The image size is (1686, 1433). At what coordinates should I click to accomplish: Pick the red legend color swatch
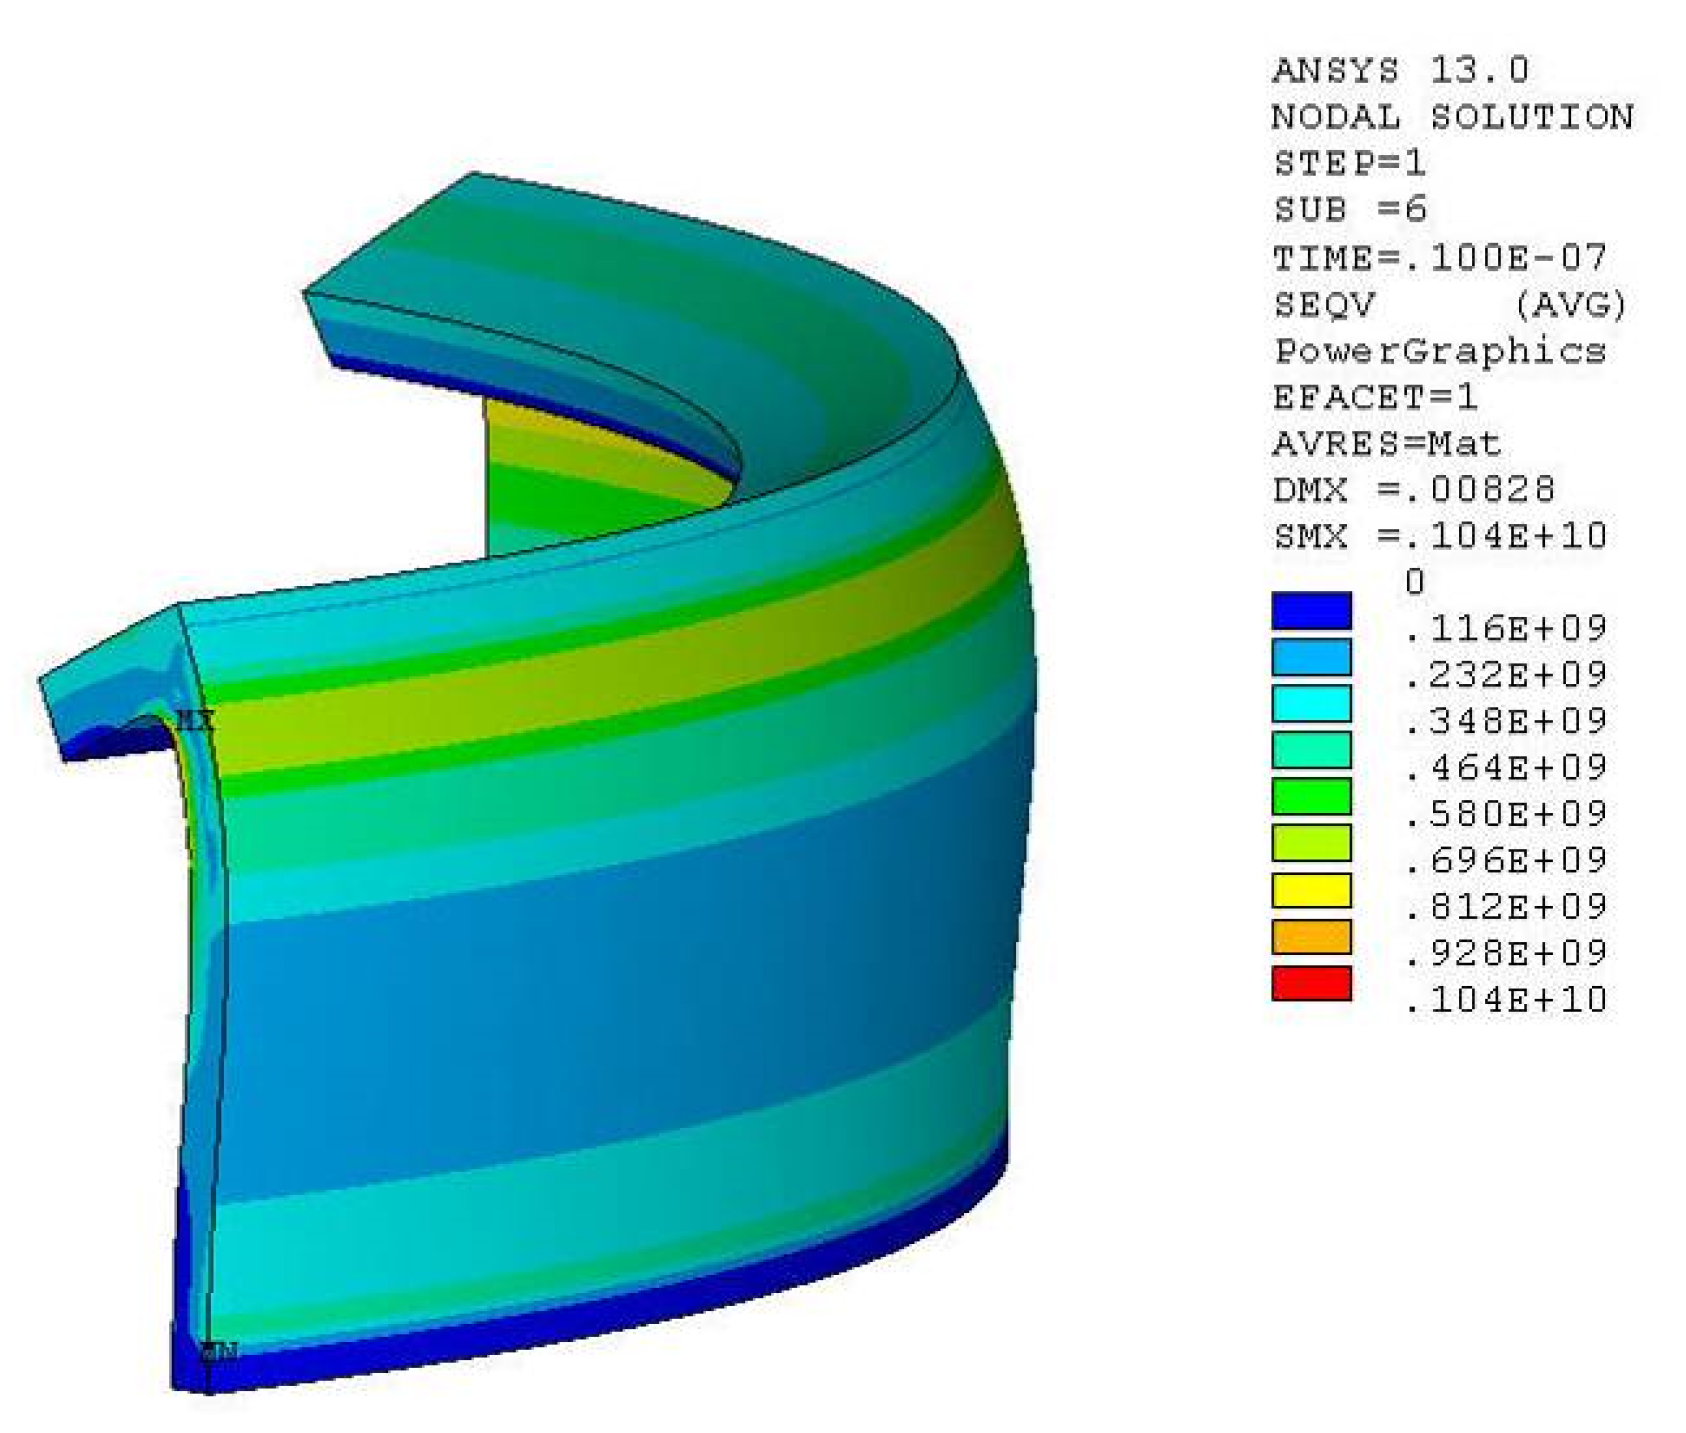tap(1311, 983)
